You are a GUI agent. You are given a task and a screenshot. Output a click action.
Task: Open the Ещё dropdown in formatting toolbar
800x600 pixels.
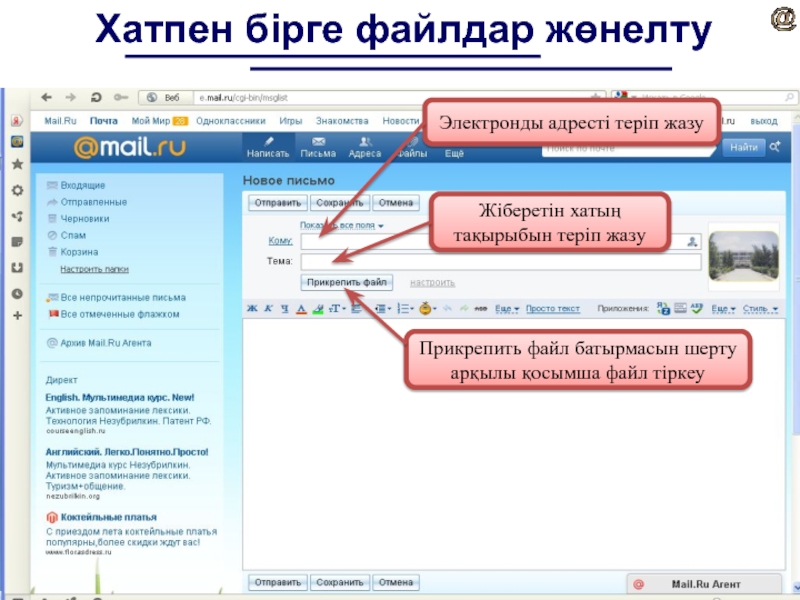[508, 308]
